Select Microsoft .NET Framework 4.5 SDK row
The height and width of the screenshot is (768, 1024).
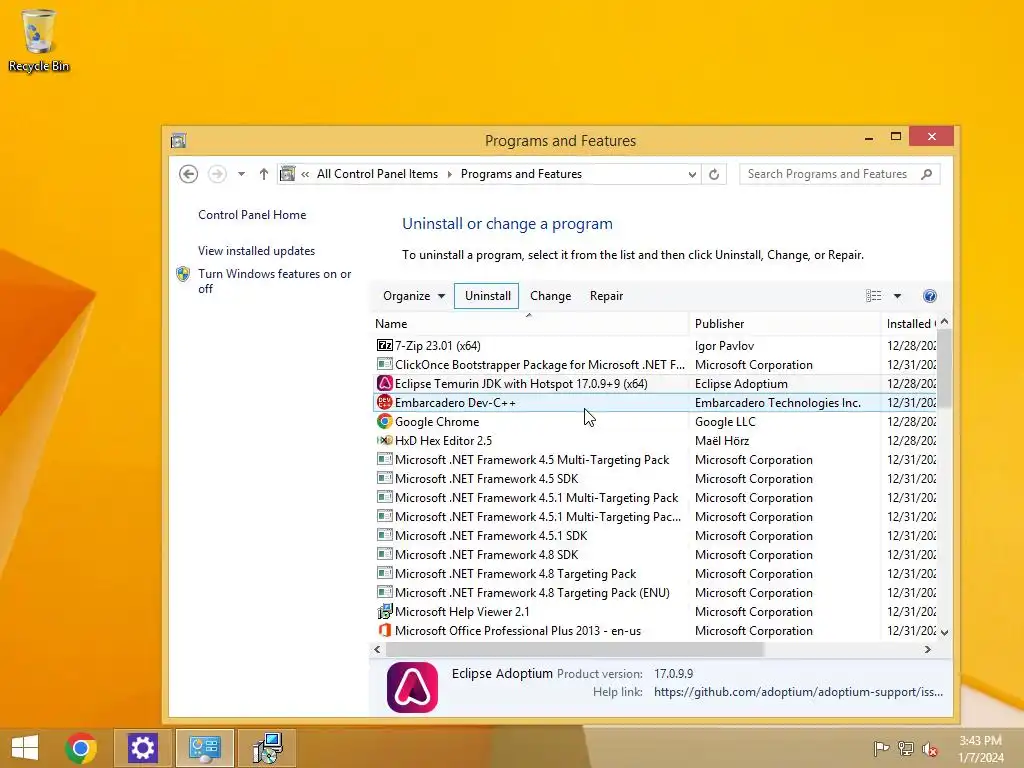pos(656,479)
